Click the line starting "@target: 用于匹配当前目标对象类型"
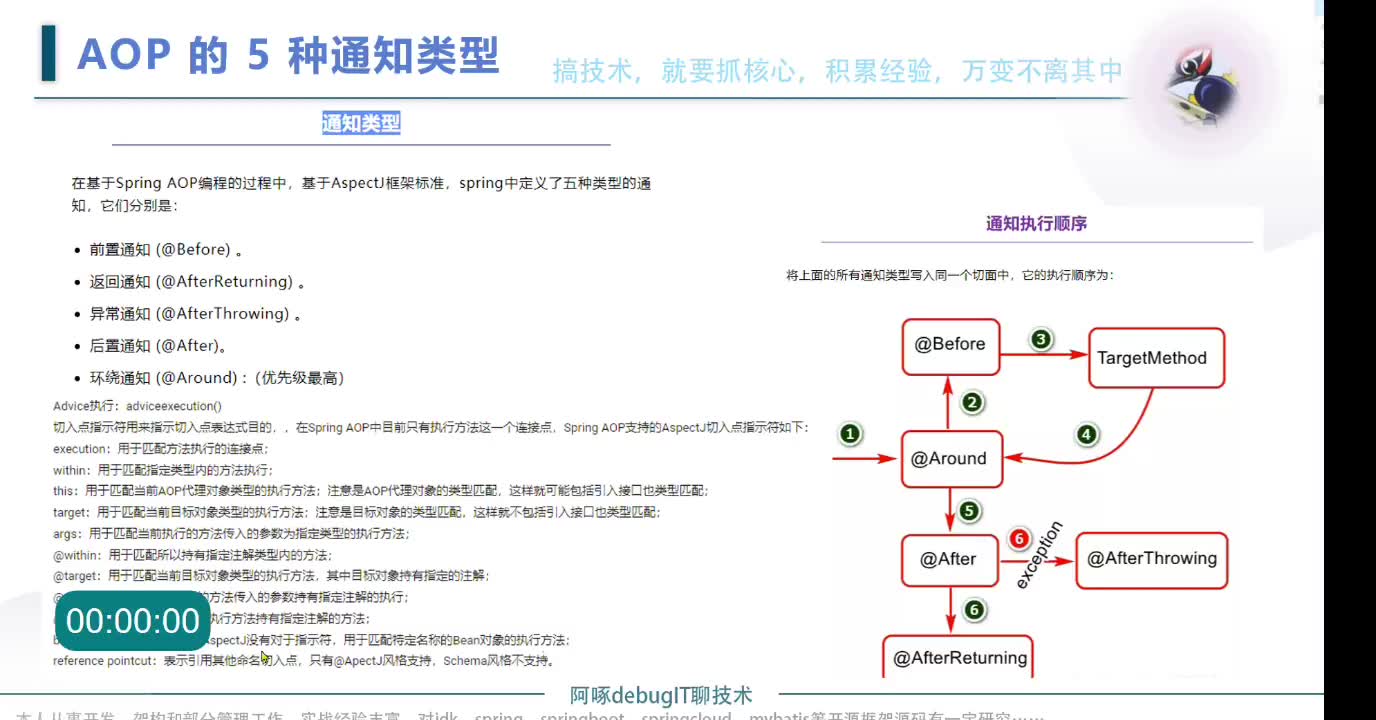 click(271, 576)
